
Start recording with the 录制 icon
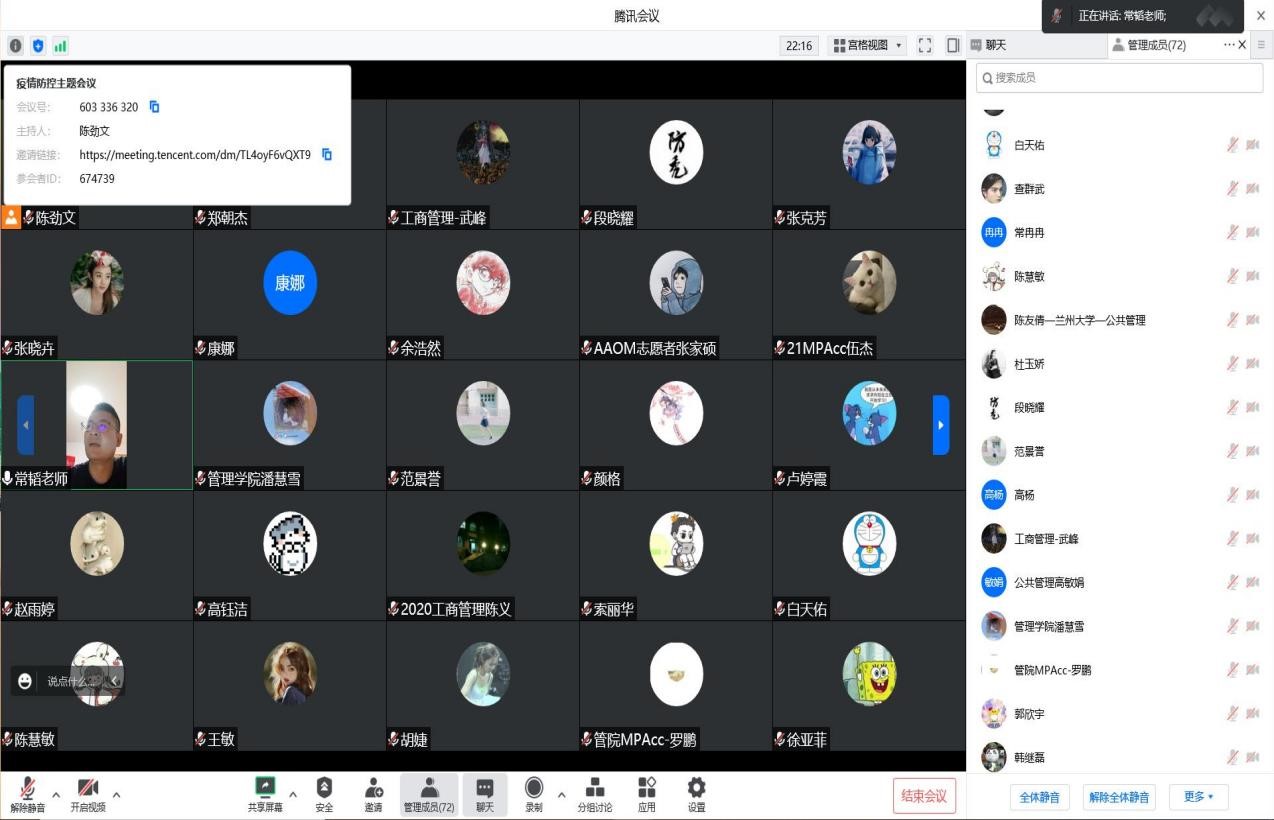tap(534, 790)
